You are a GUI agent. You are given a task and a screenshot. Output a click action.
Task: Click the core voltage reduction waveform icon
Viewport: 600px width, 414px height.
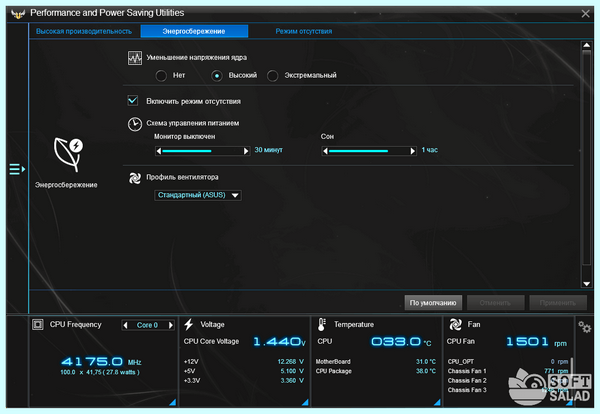coord(135,58)
